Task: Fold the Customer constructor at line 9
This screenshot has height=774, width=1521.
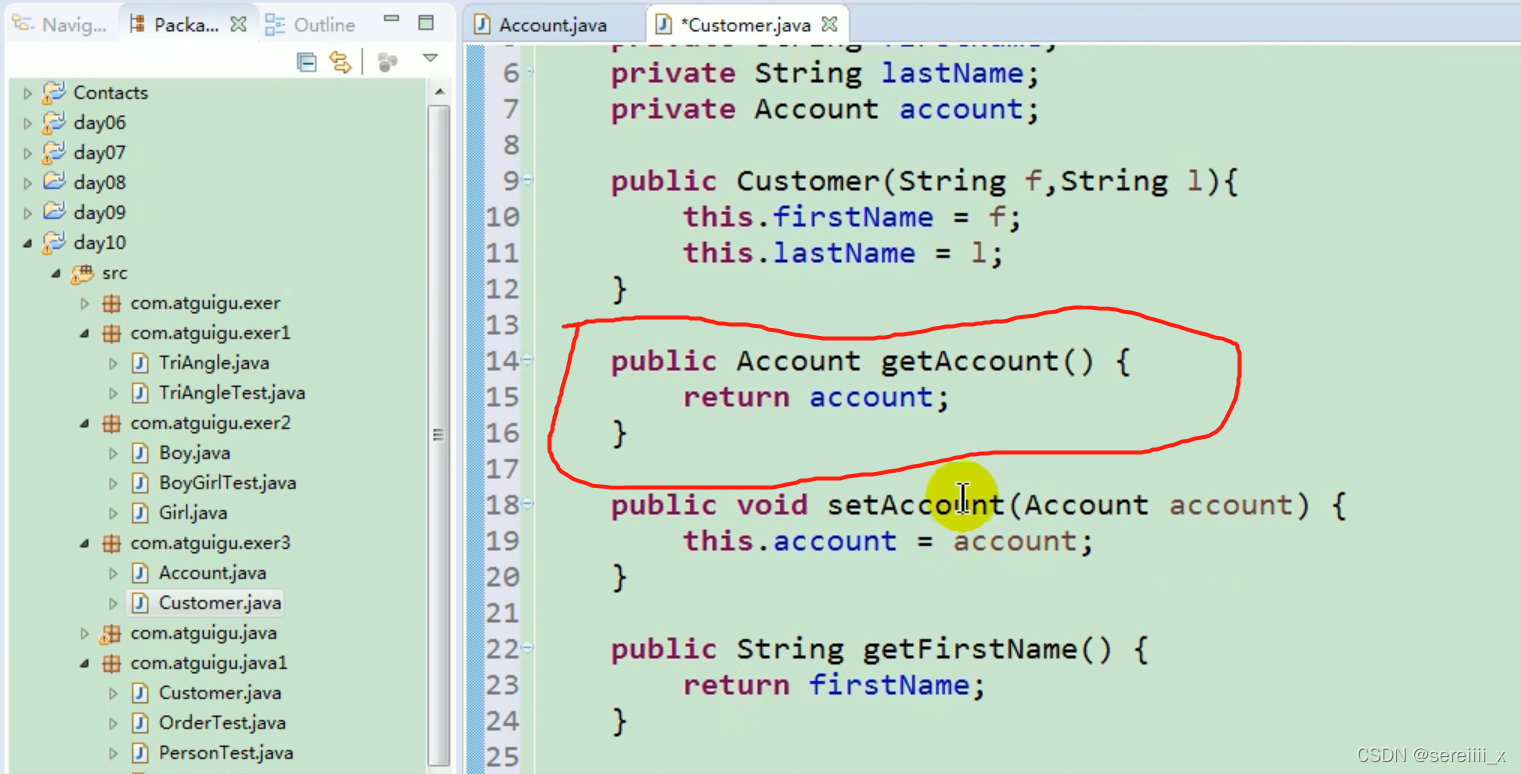Action: 529,181
